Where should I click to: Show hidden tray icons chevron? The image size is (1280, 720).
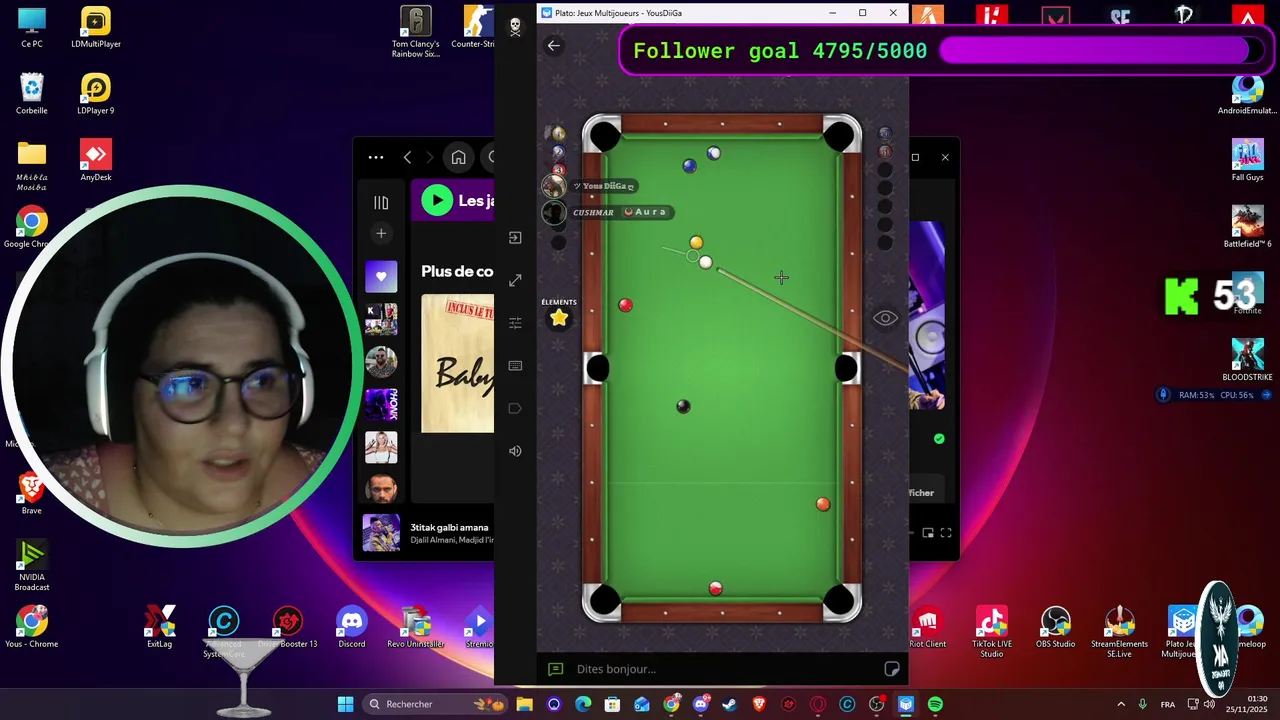tap(1121, 704)
